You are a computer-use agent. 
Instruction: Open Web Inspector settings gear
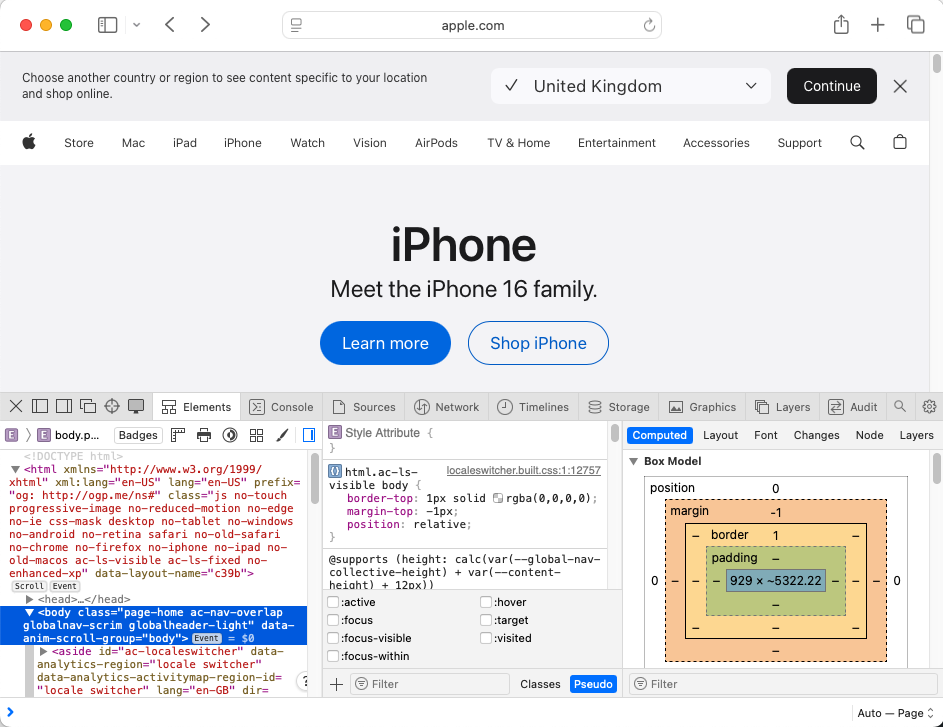929,406
